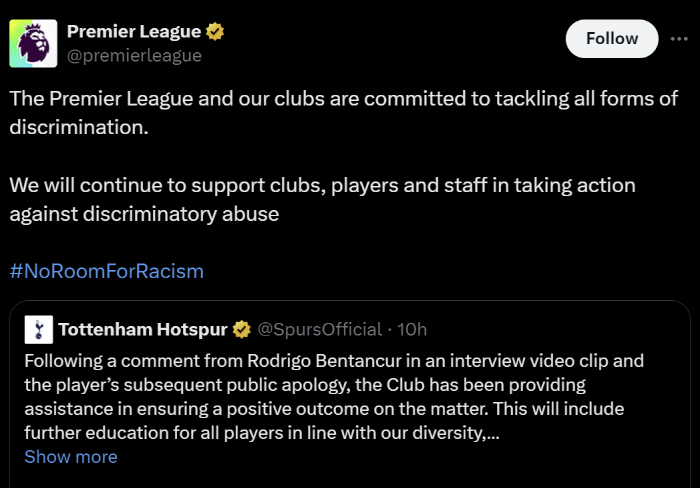Open the three-dot more options menu
700x488 pixels.
679,39
